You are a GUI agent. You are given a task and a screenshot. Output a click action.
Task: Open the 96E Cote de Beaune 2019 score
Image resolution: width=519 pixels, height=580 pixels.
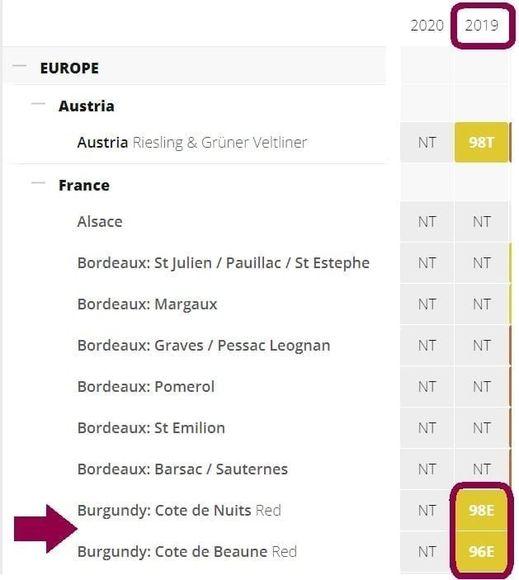coord(481,552)
